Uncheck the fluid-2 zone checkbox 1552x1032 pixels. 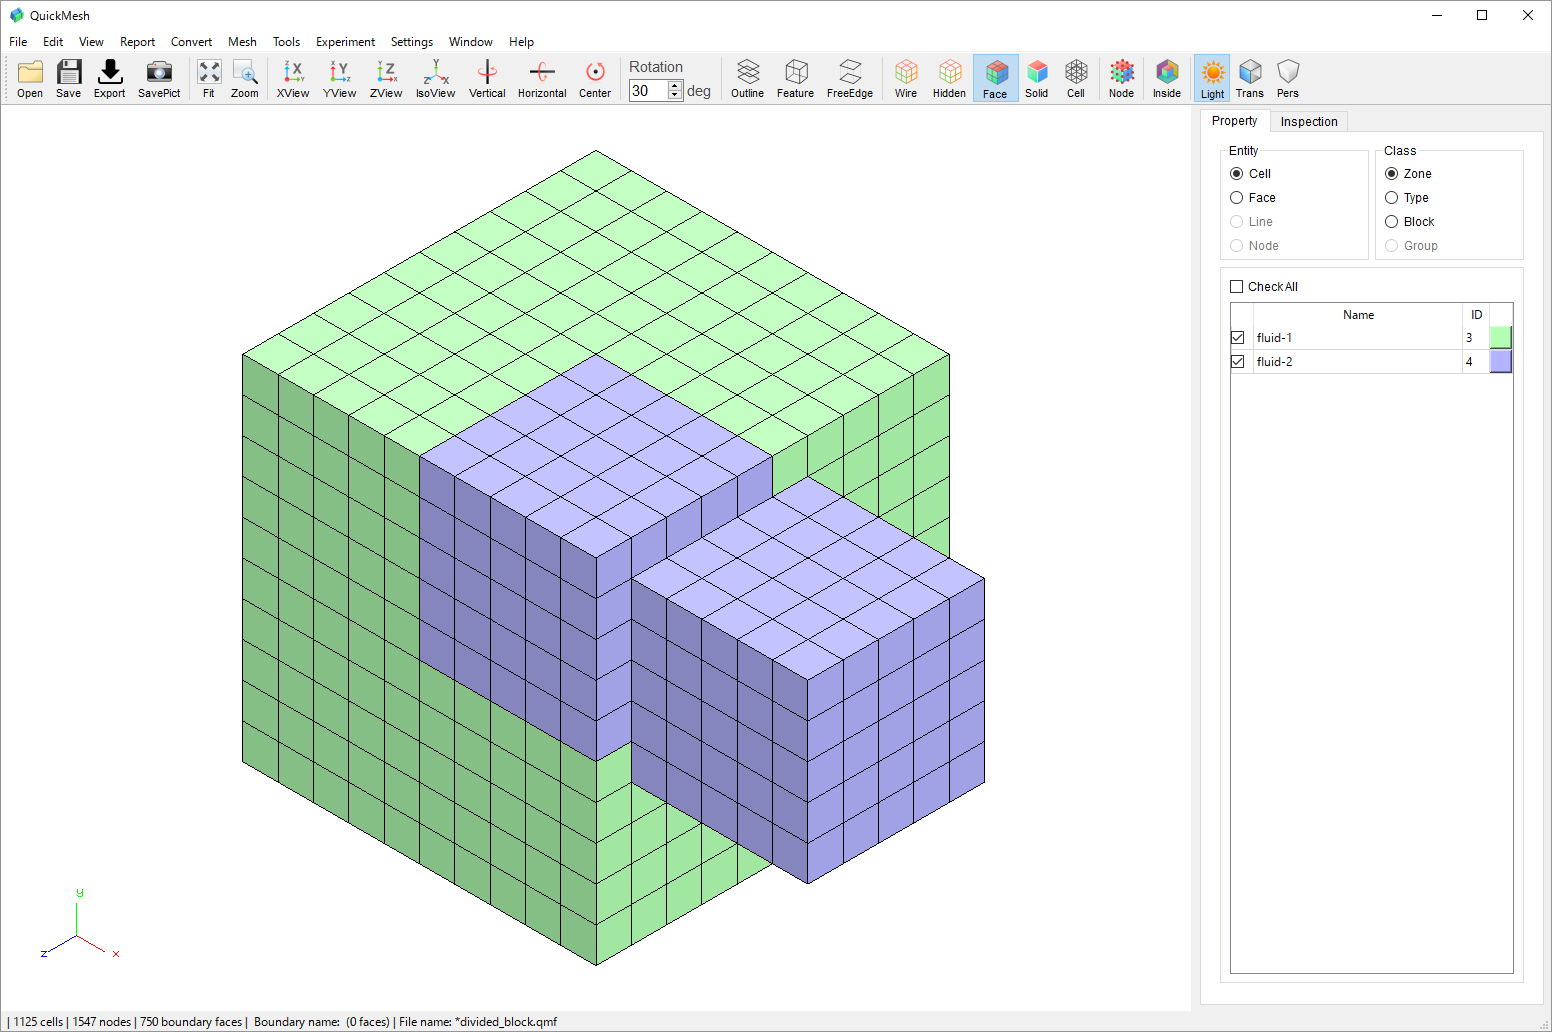1238,362
